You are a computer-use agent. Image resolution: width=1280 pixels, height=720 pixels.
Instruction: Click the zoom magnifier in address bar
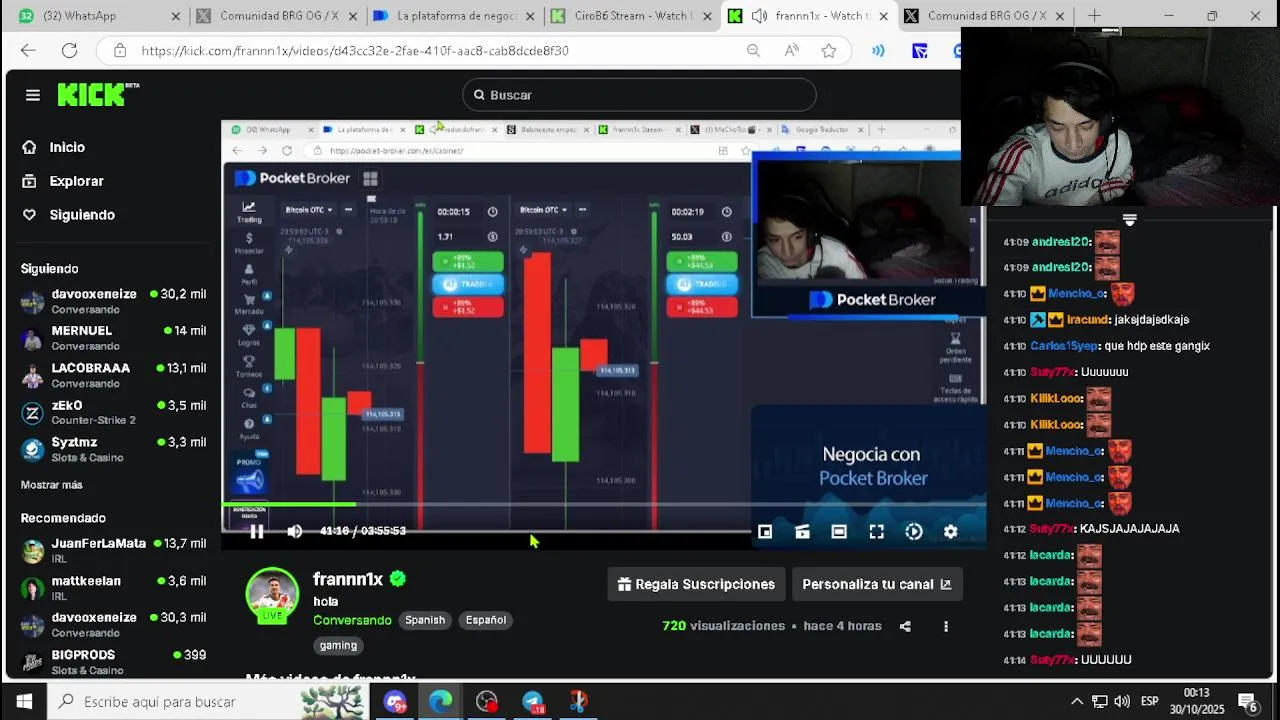(x=753, y=50)
